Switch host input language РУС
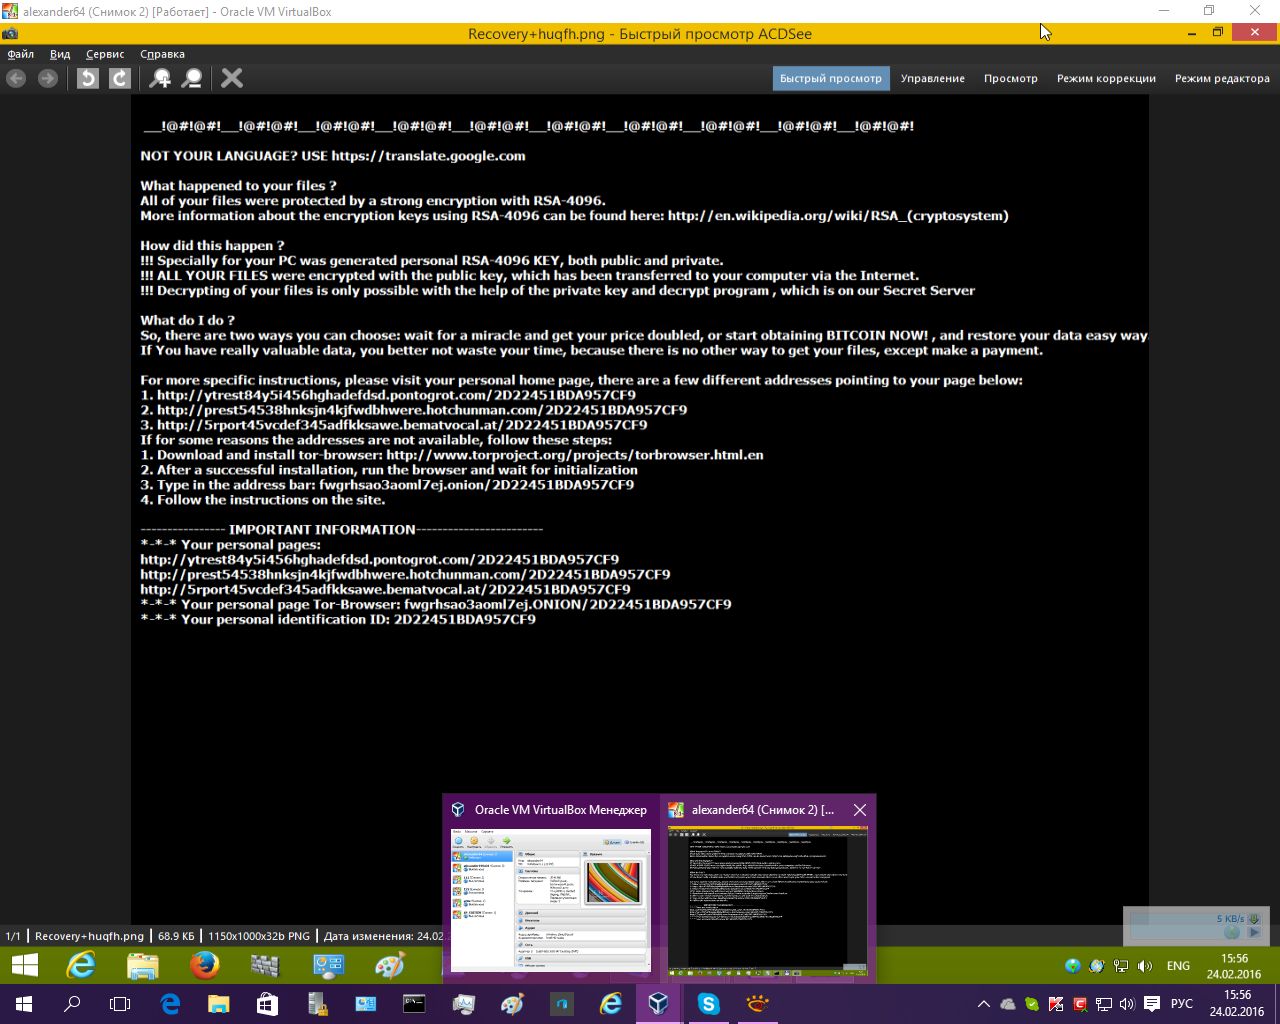The height and width of the screenshot is (1024, 1280). 1182,1004
